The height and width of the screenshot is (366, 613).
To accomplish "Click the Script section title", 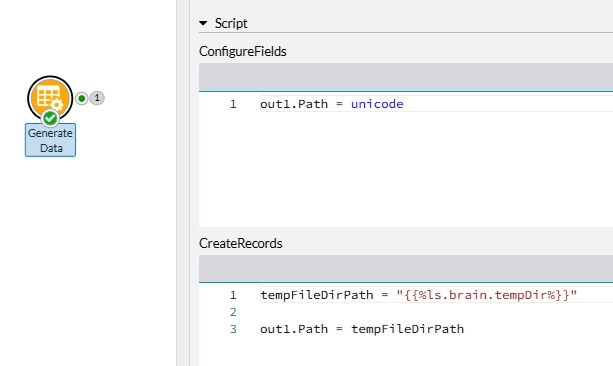I will (231, 23).
